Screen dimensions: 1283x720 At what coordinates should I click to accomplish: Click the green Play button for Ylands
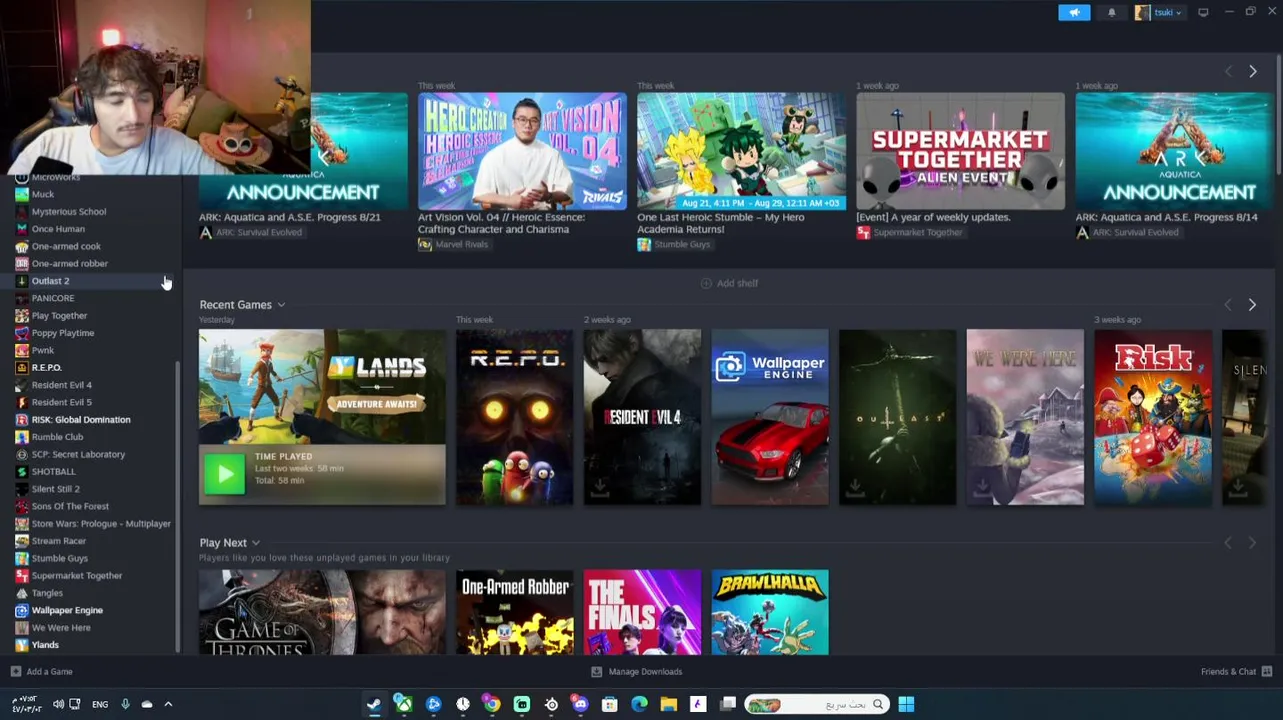pos(224,474)
